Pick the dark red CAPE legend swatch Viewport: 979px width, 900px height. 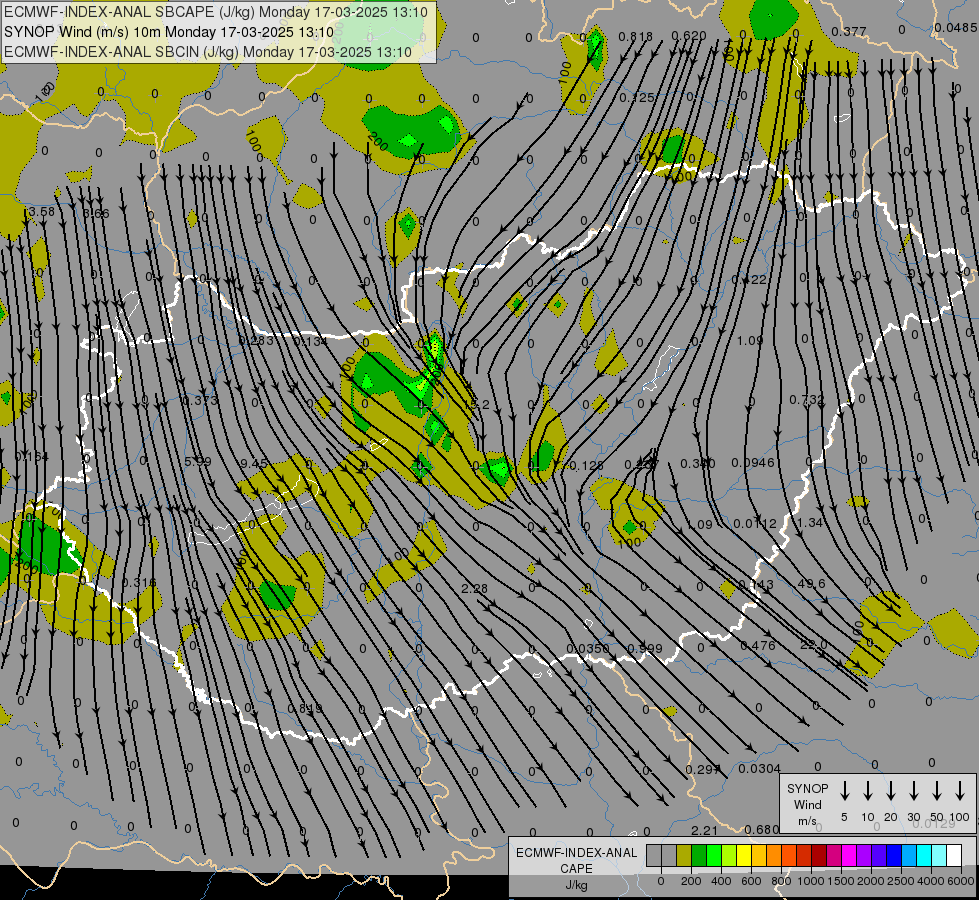pyautogui.click(x=819, y=856)
